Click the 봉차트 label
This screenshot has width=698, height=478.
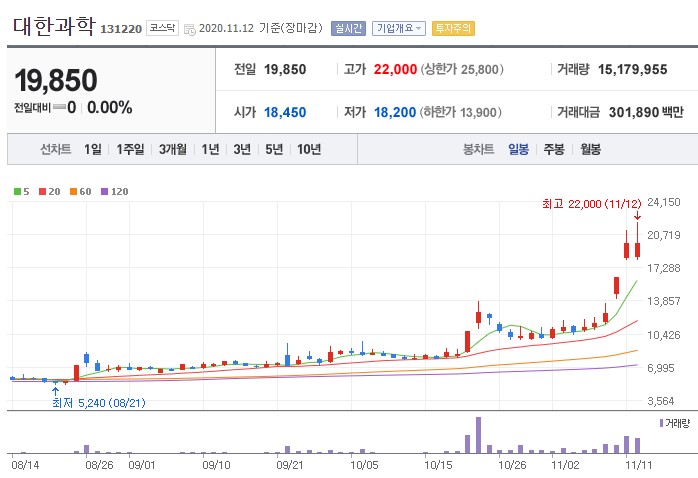pos(479,149)
